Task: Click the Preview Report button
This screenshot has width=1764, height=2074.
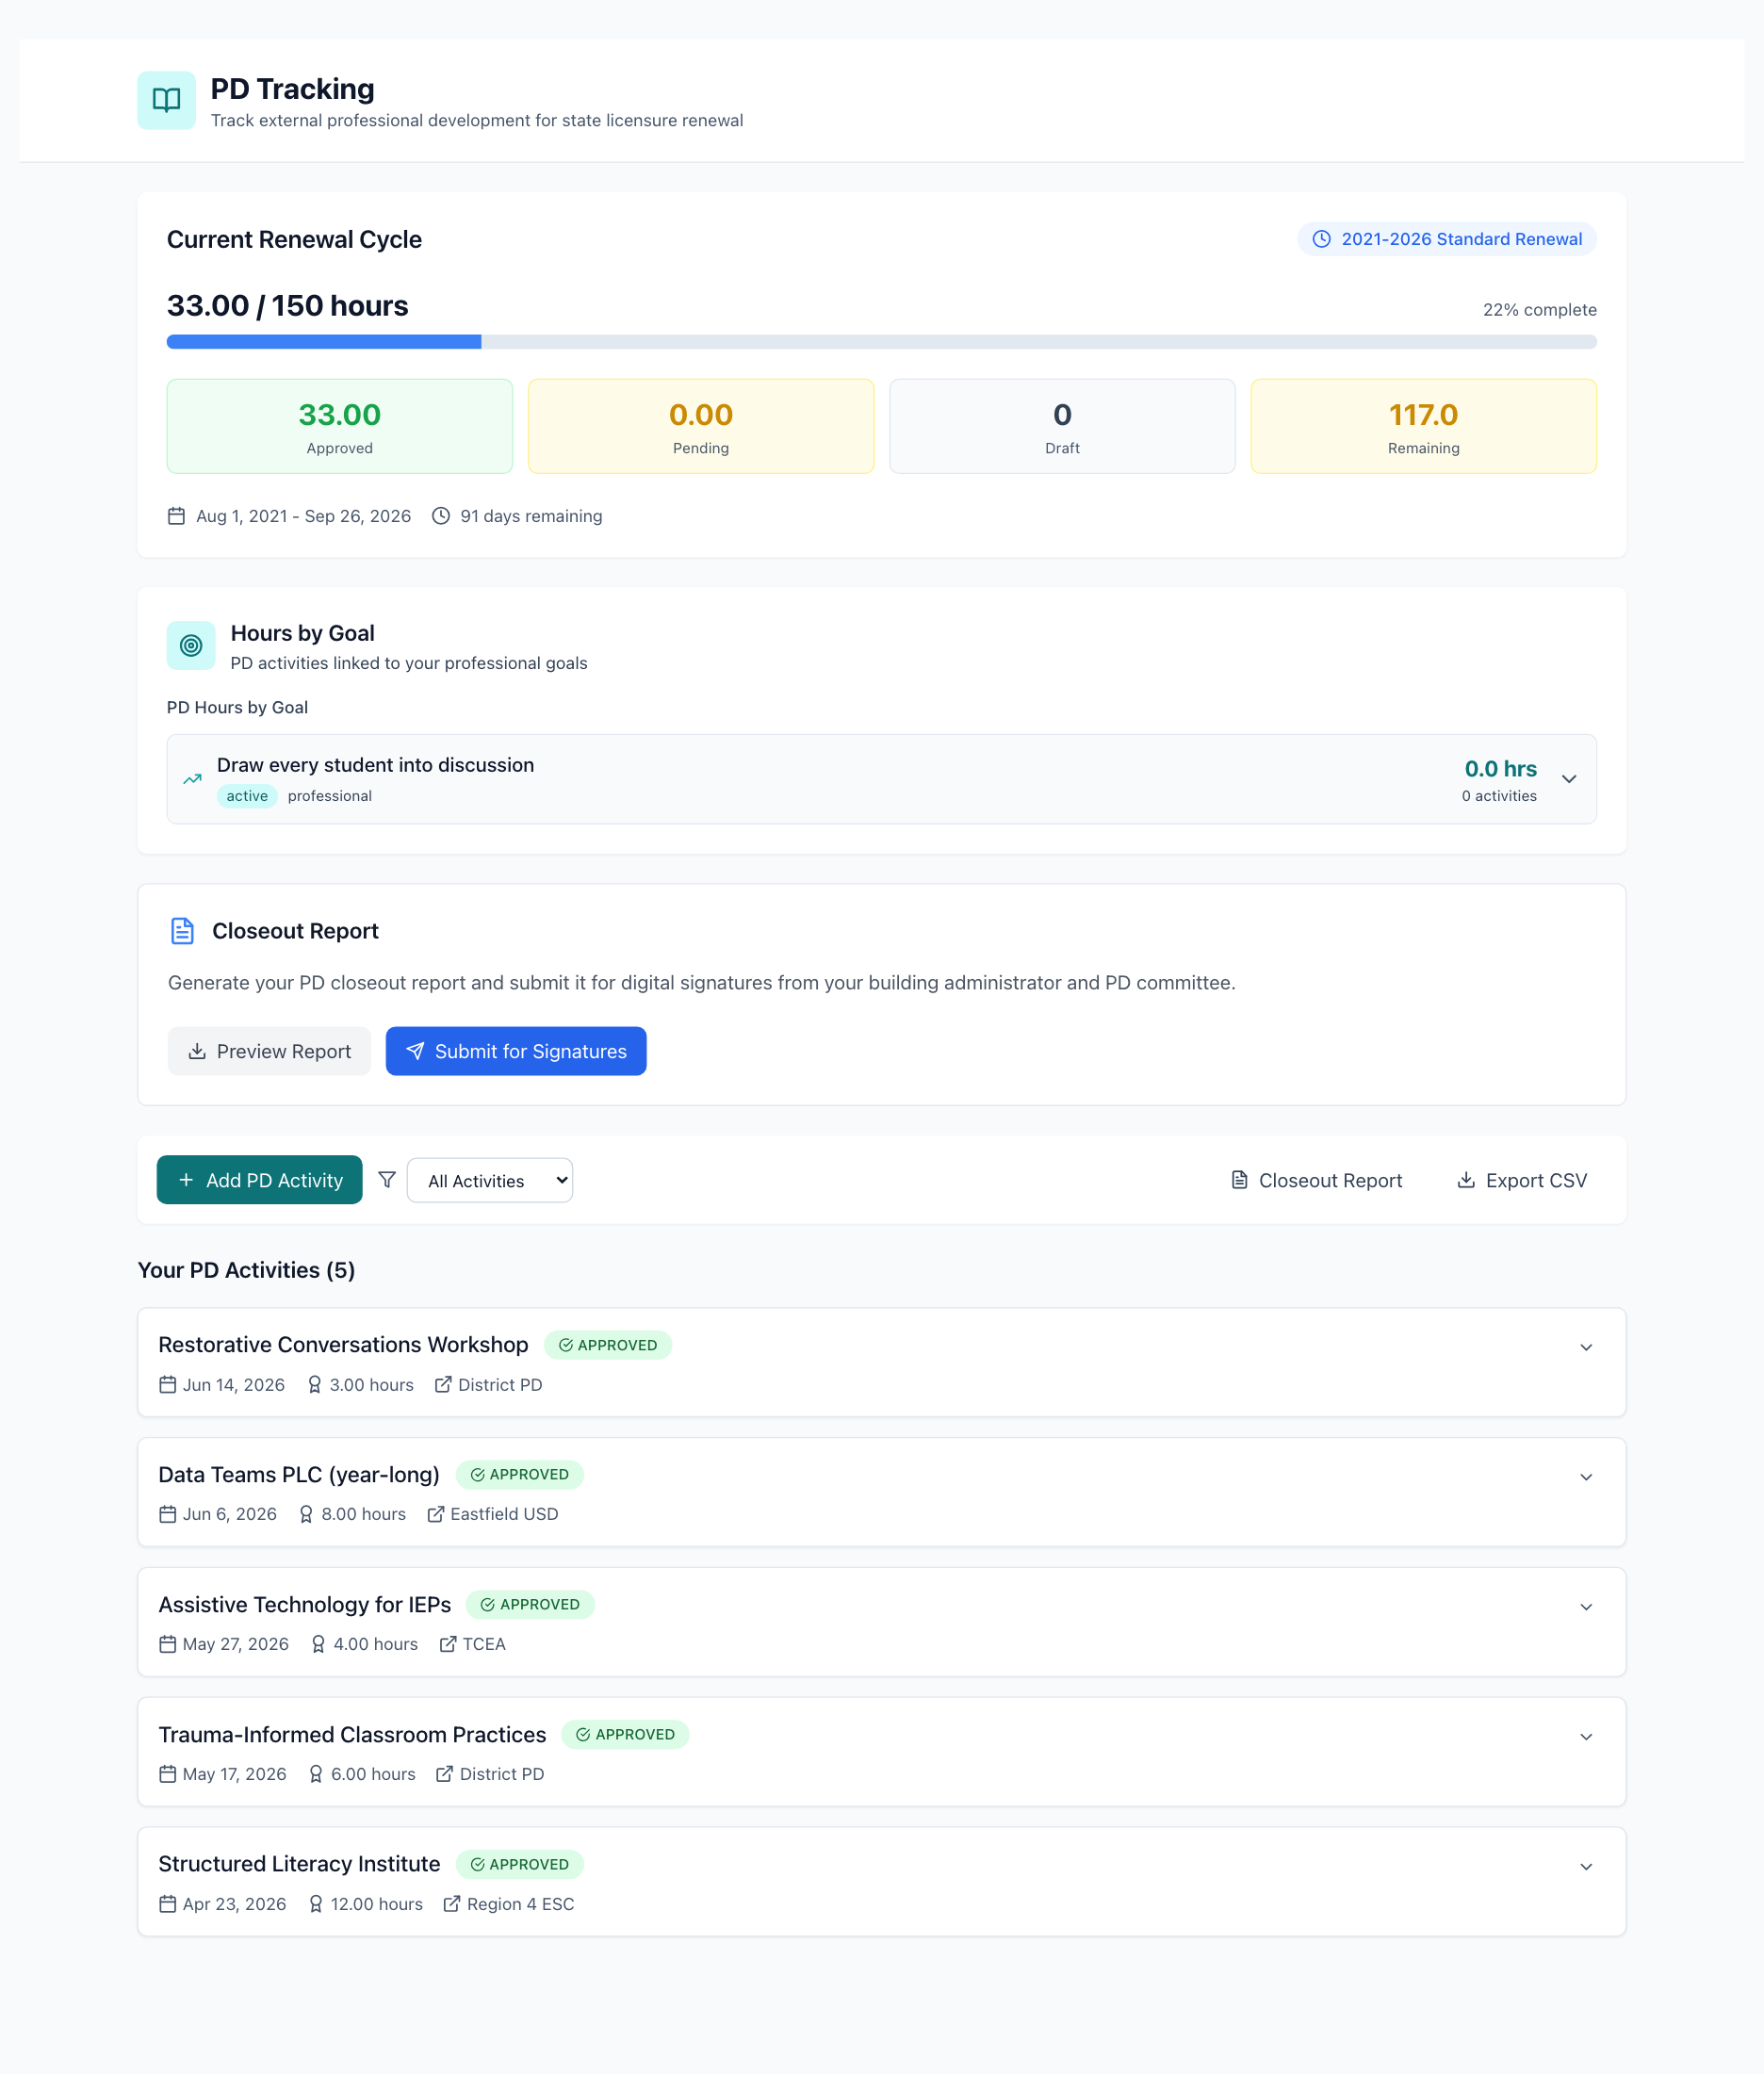Action: click(x=269, y=1051)
